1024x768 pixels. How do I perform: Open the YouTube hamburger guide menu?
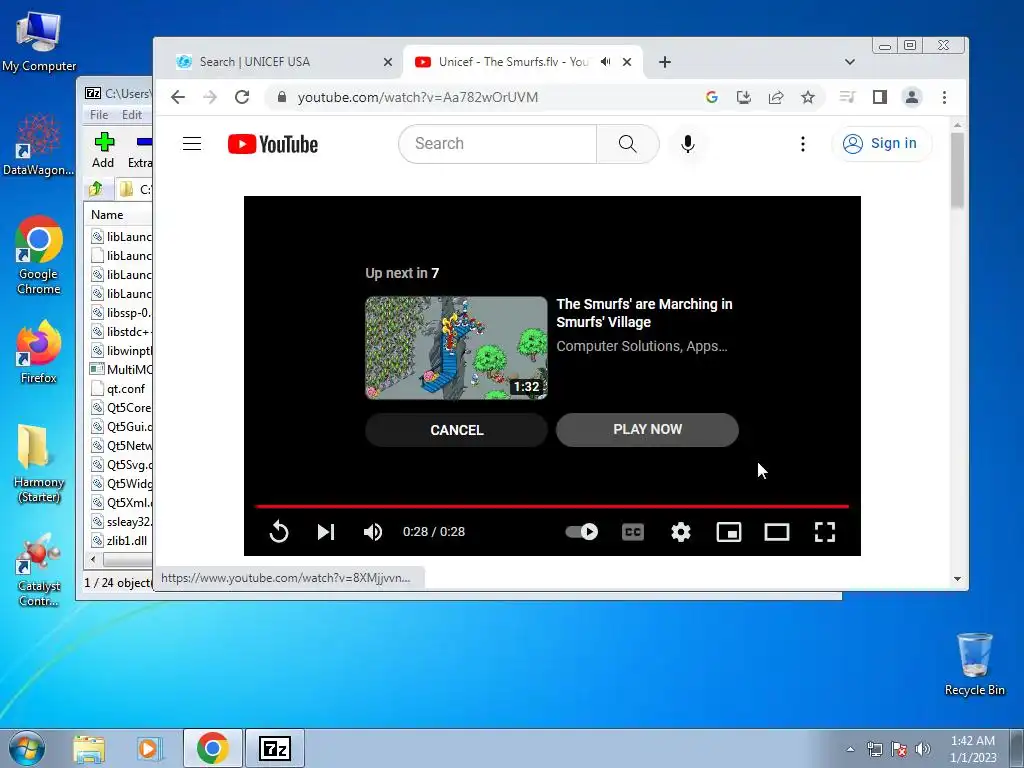[192, 144]
